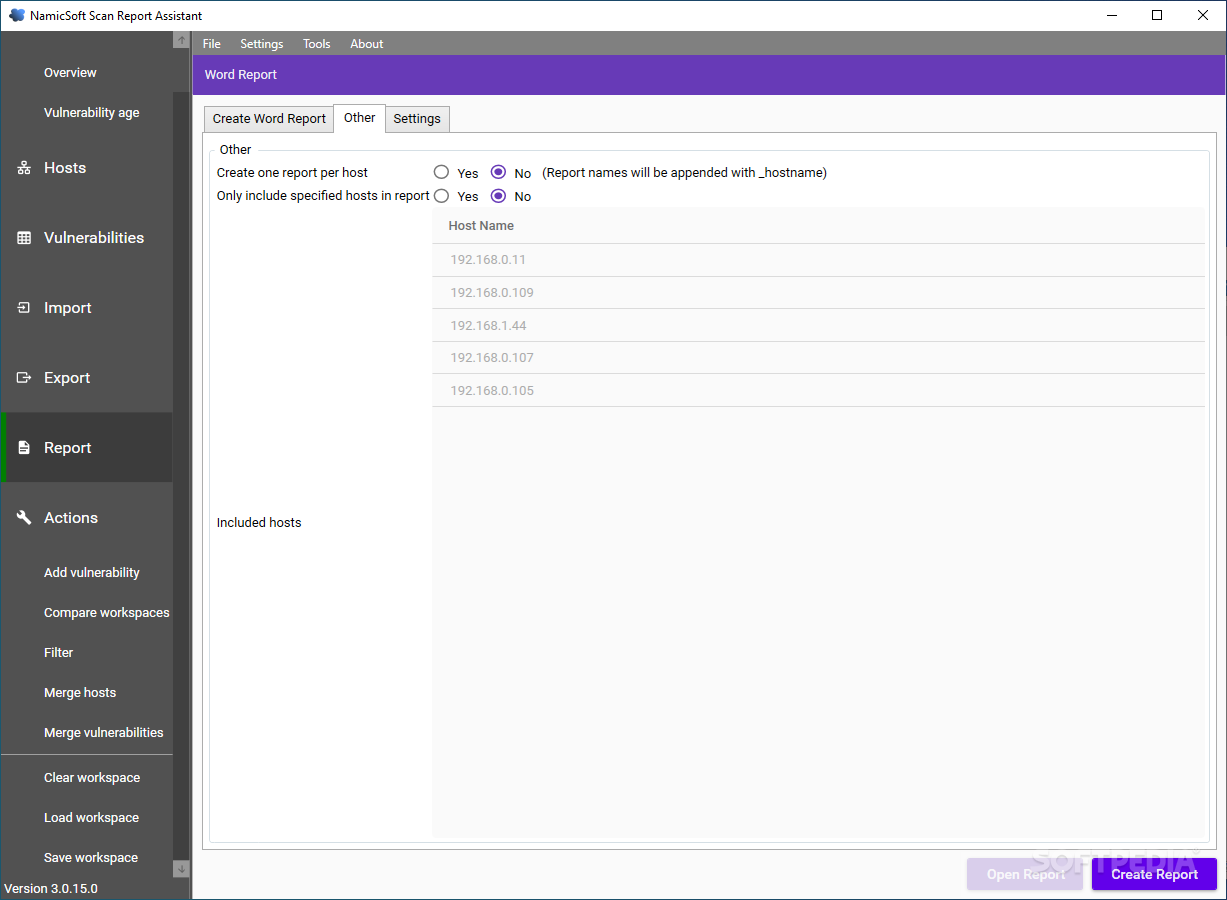
Task: Open the Settings menu in menu bar
Action: coord(262,44)
